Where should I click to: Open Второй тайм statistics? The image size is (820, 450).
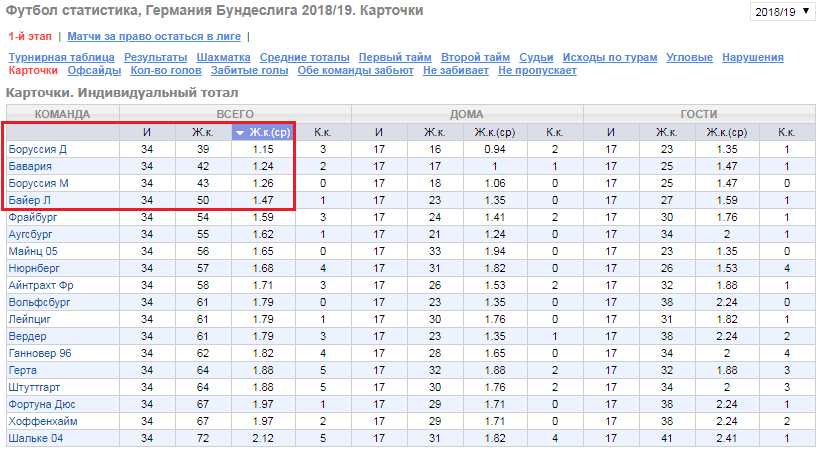(475, 58)
